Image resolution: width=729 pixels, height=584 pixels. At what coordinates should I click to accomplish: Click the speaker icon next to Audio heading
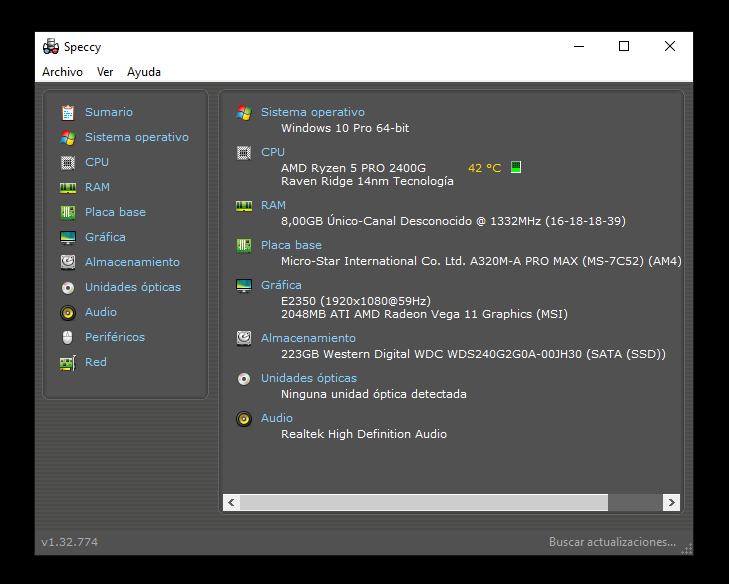(x=244, y=419)
